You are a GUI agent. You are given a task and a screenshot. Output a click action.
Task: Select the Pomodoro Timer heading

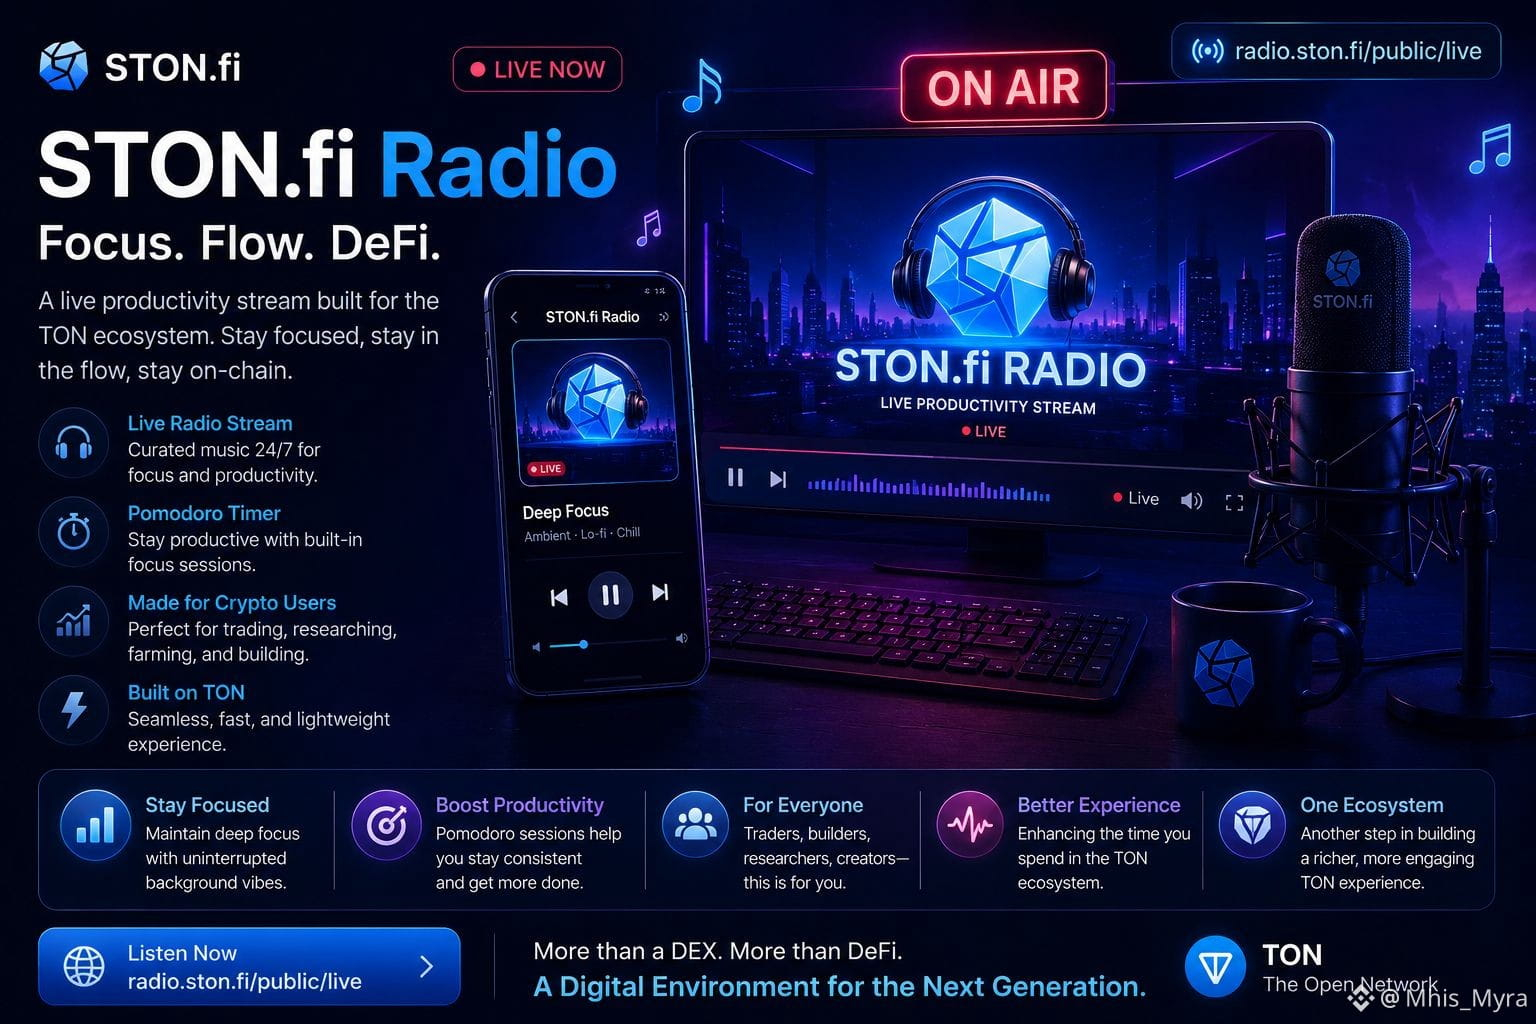coord(204,513)
